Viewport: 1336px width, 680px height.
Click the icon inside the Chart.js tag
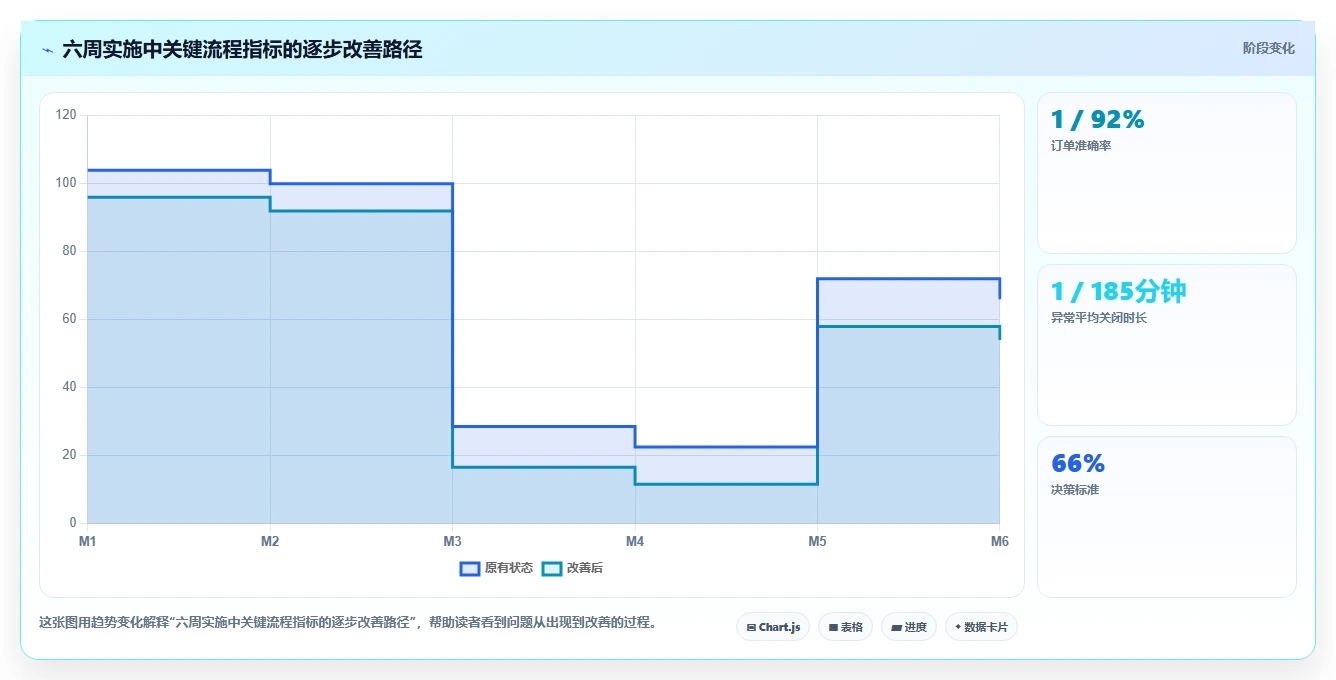tap(751, 628)
